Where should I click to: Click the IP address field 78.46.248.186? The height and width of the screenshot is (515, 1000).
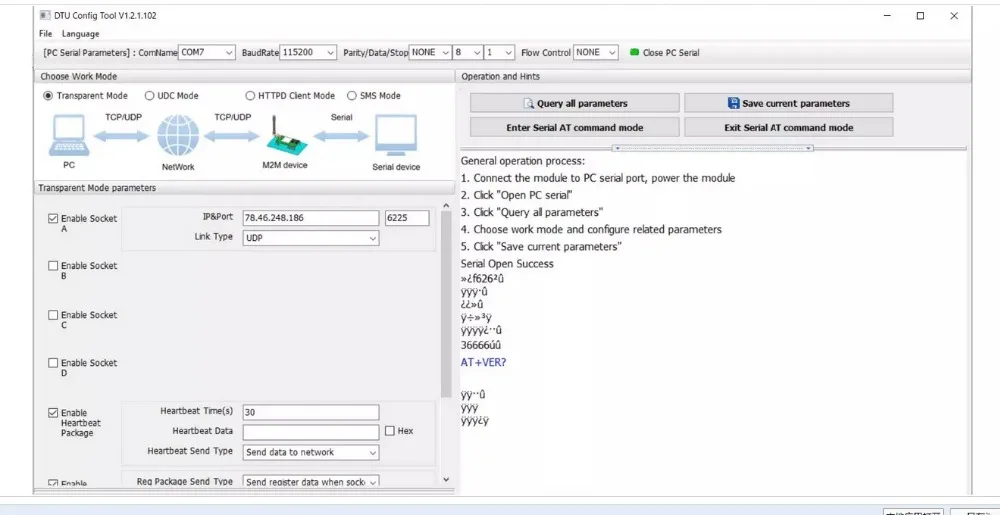(311, 218)
